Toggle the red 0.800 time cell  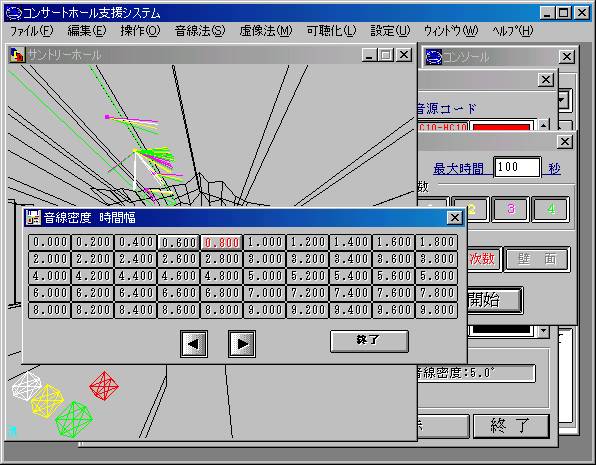pos(222,242)
